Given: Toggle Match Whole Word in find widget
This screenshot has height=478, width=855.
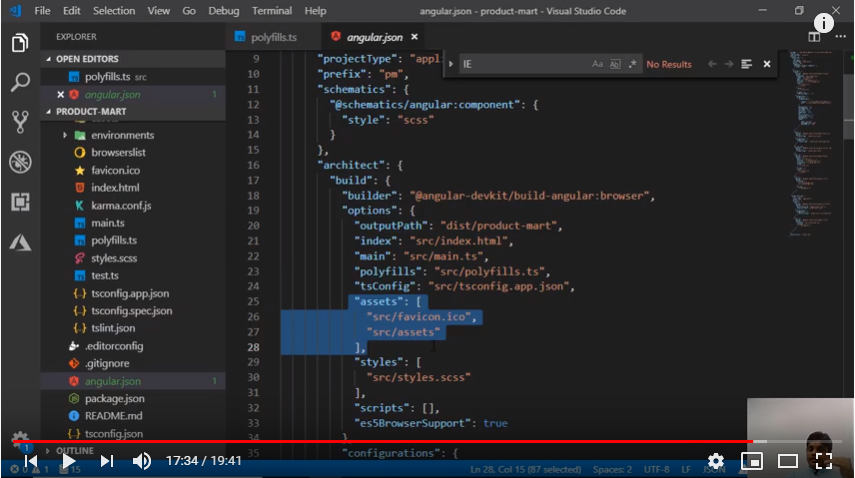Looking at the screenshot, I should (x=615, y=64).
